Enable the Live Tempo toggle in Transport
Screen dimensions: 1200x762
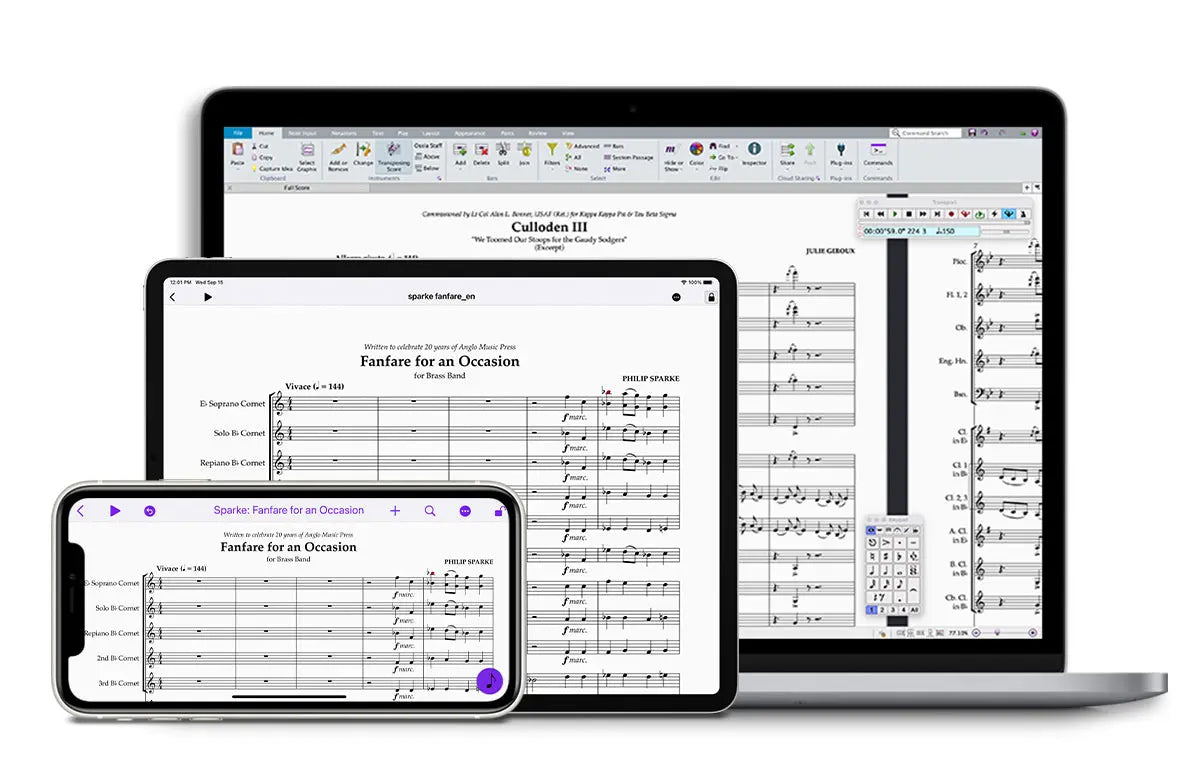pyautogui.click(x=1008, y=213)
